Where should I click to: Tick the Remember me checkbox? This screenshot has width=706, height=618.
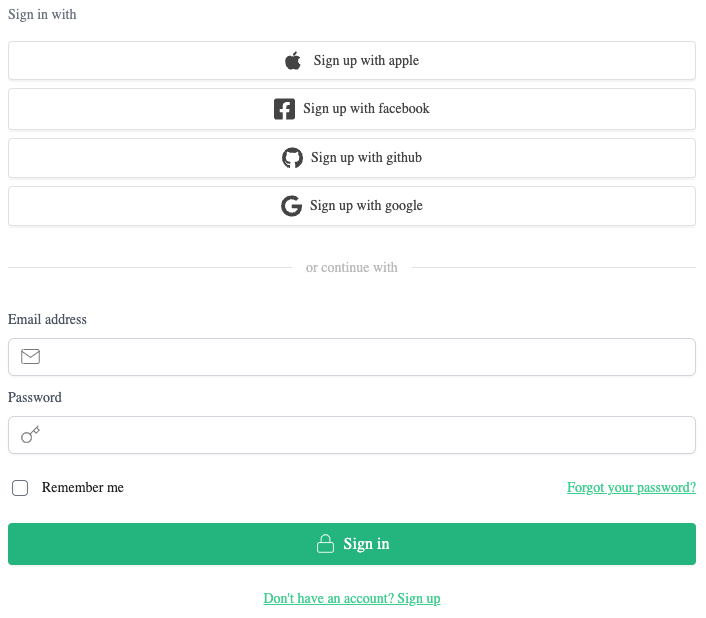coord(20,488)
